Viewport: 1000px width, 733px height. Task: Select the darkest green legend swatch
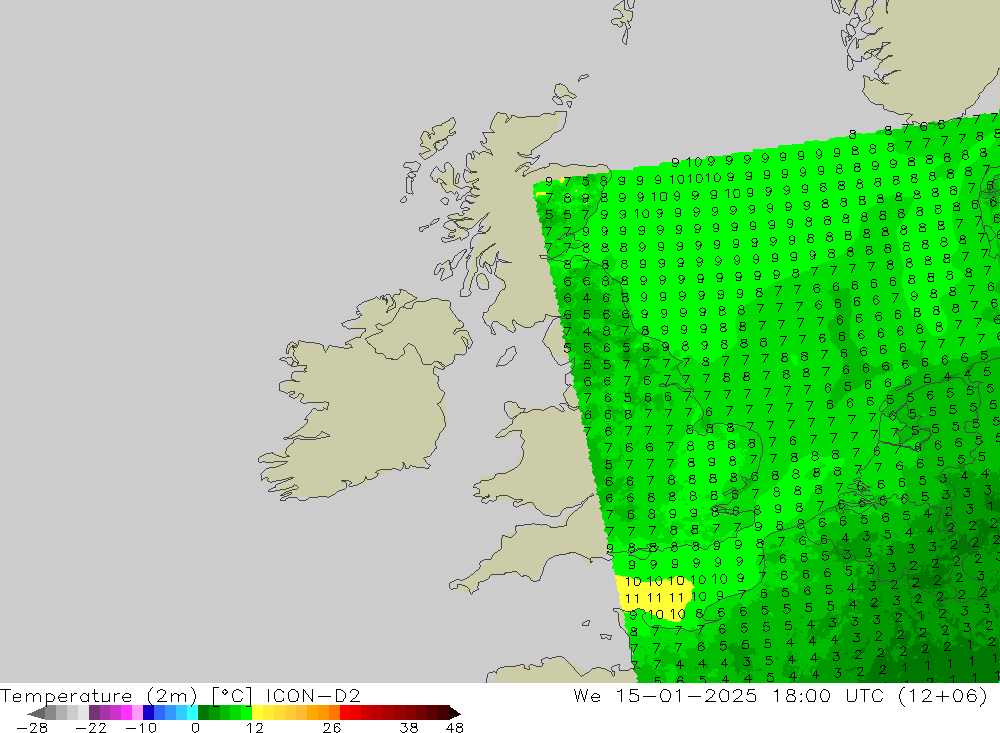click(x=203, y=713)
